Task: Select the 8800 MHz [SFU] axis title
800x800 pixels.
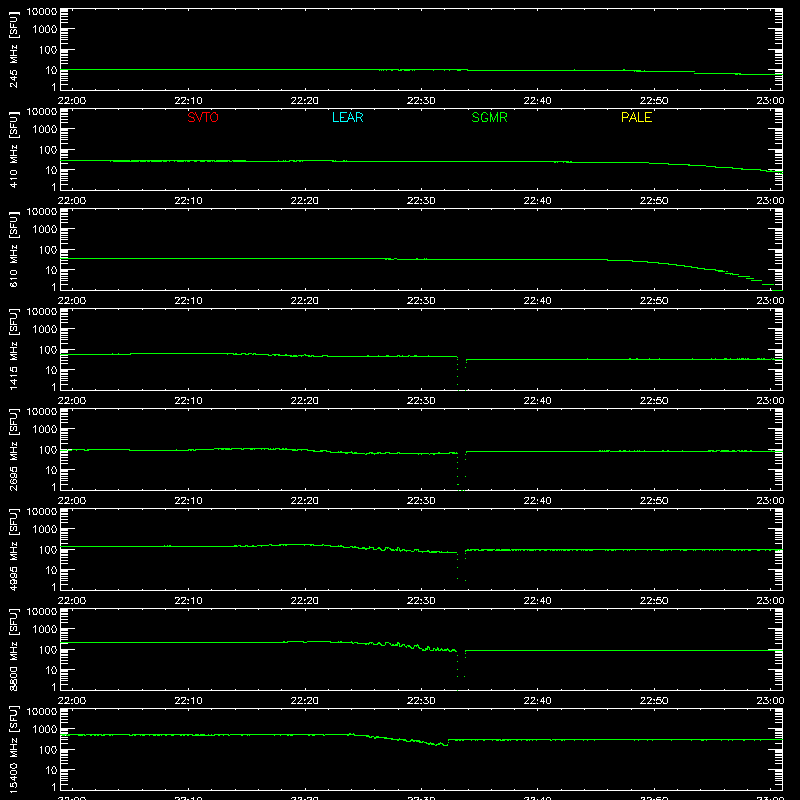Action: tap(13, 649)
